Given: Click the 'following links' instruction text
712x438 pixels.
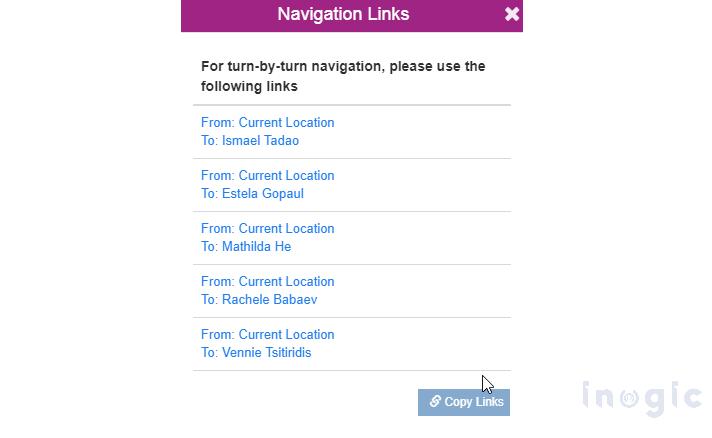Looking at the screenshot, I should (249, 87).
